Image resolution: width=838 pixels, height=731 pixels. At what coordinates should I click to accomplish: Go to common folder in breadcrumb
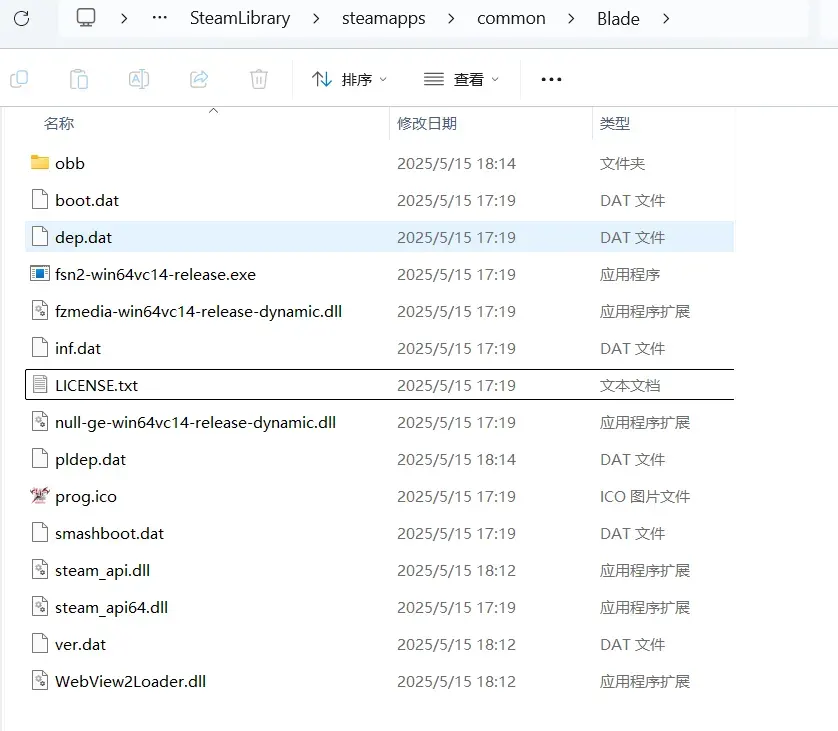(511, 18)
